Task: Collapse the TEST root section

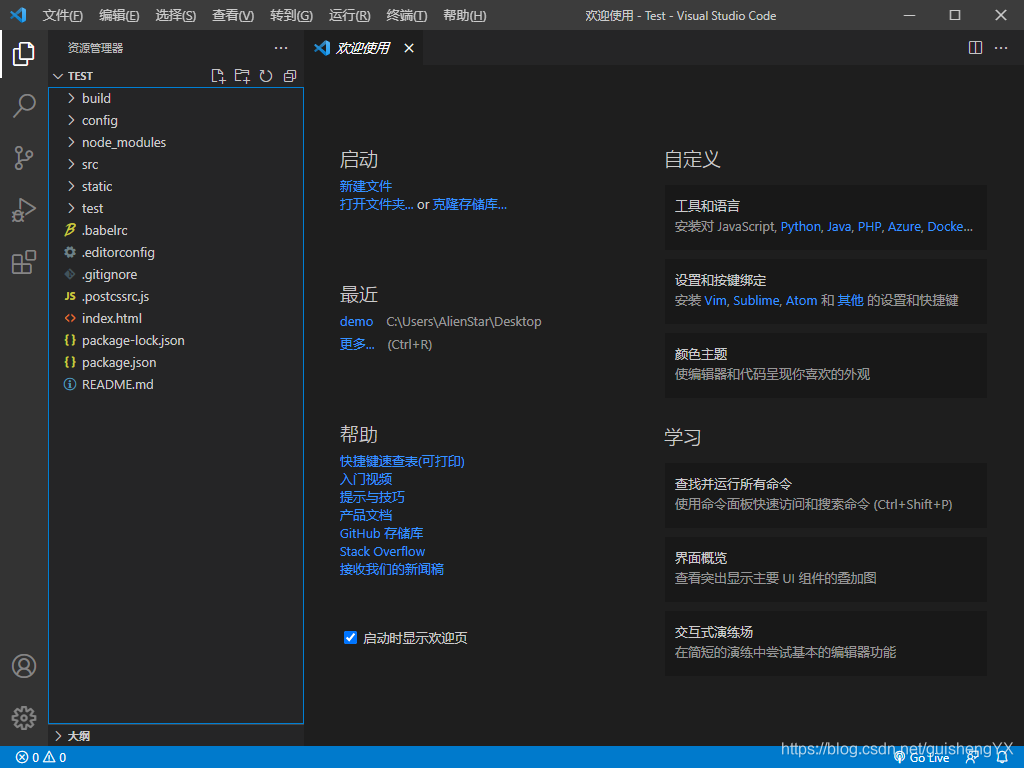Action: click(x=73, y=76)
